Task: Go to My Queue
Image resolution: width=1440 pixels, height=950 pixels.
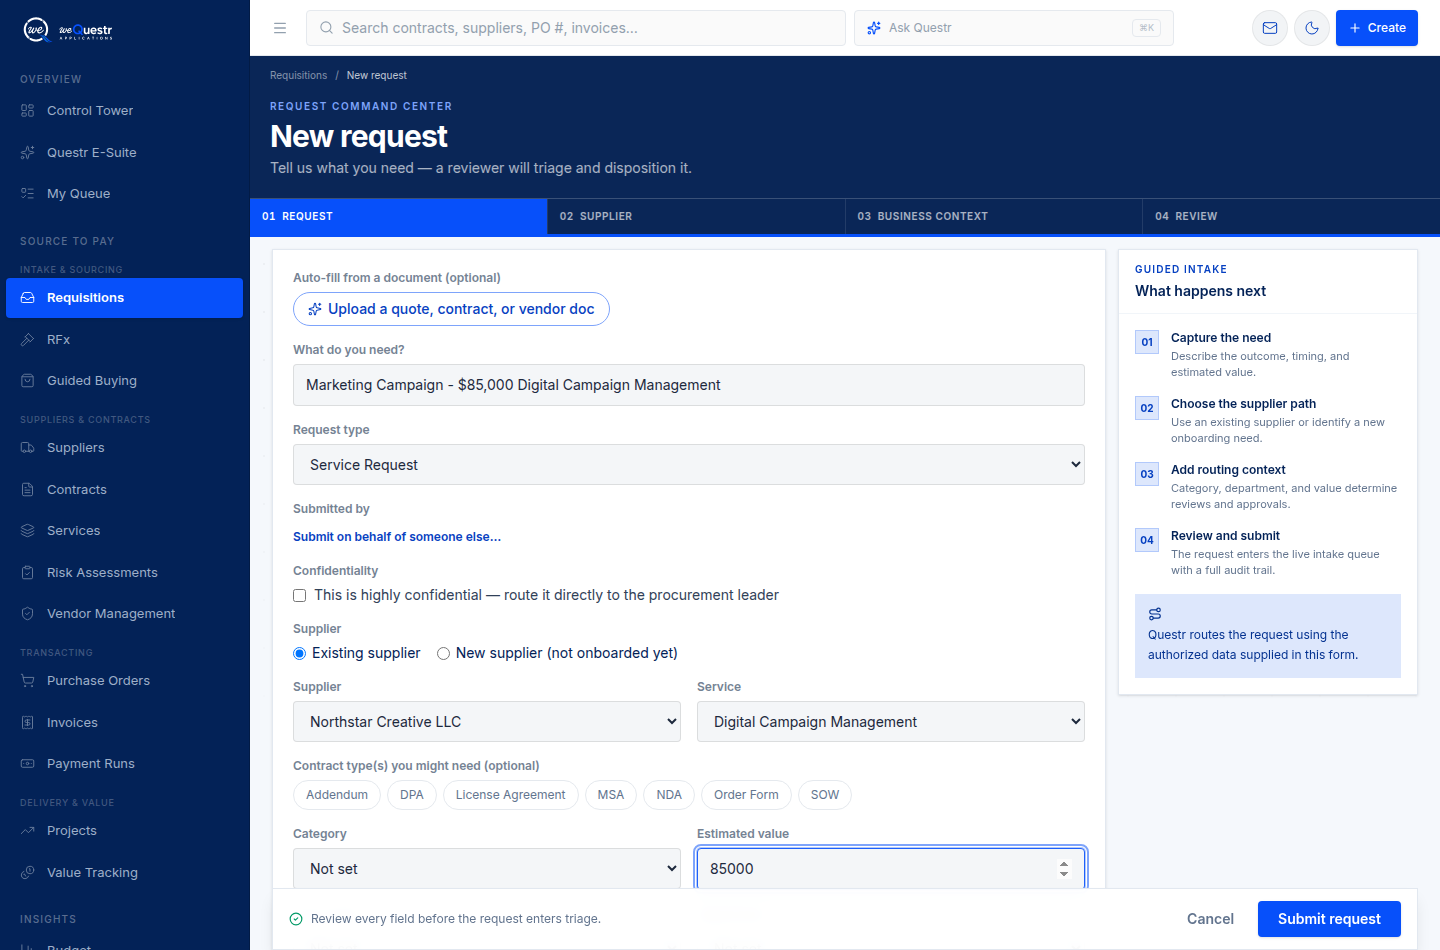Action: coord(124,194)
